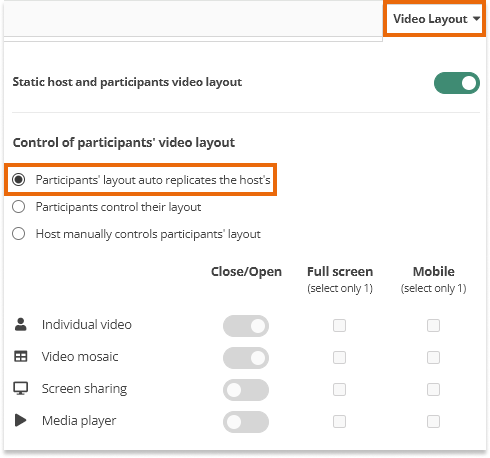Click the Media player play icon
The height and width of the screenshot is (458, 490).
coord(21,420)
